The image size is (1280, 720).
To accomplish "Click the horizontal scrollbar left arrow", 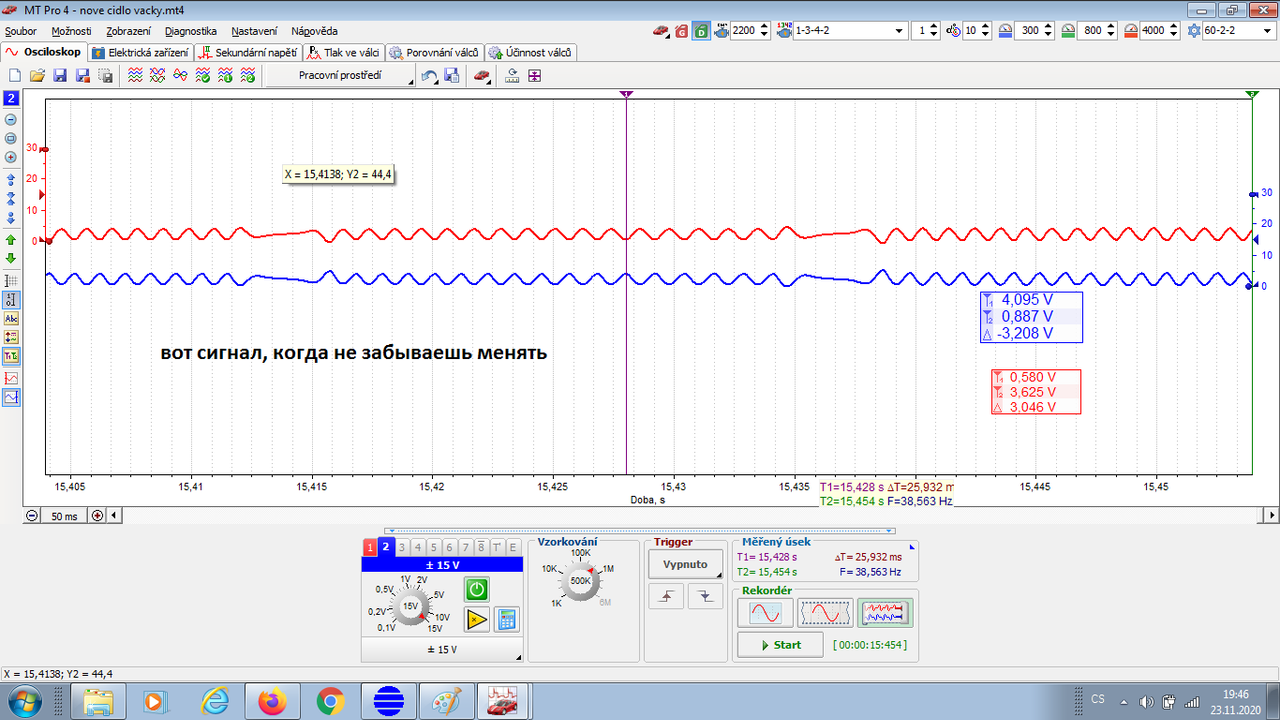I will click(x=114, y=516).
